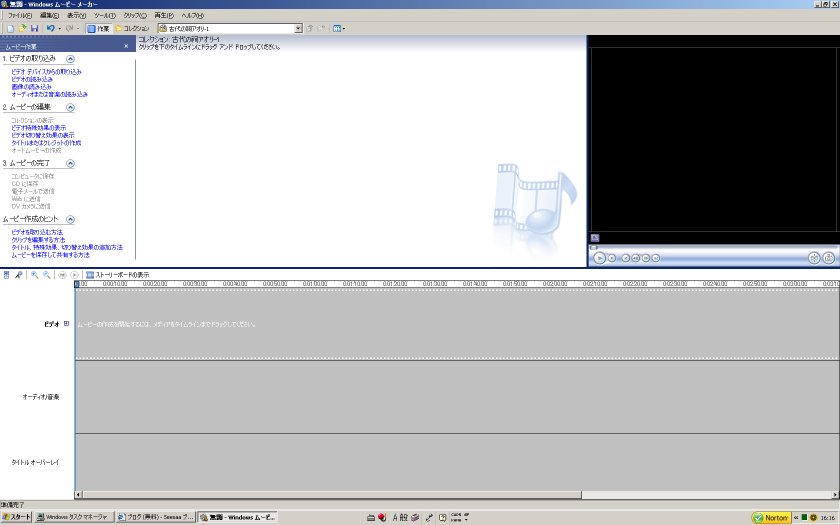Image resolution: width=840 pixels, height=525 pixels.
Task: Save the project via the floppy disk icon
Action: point(35,28)
